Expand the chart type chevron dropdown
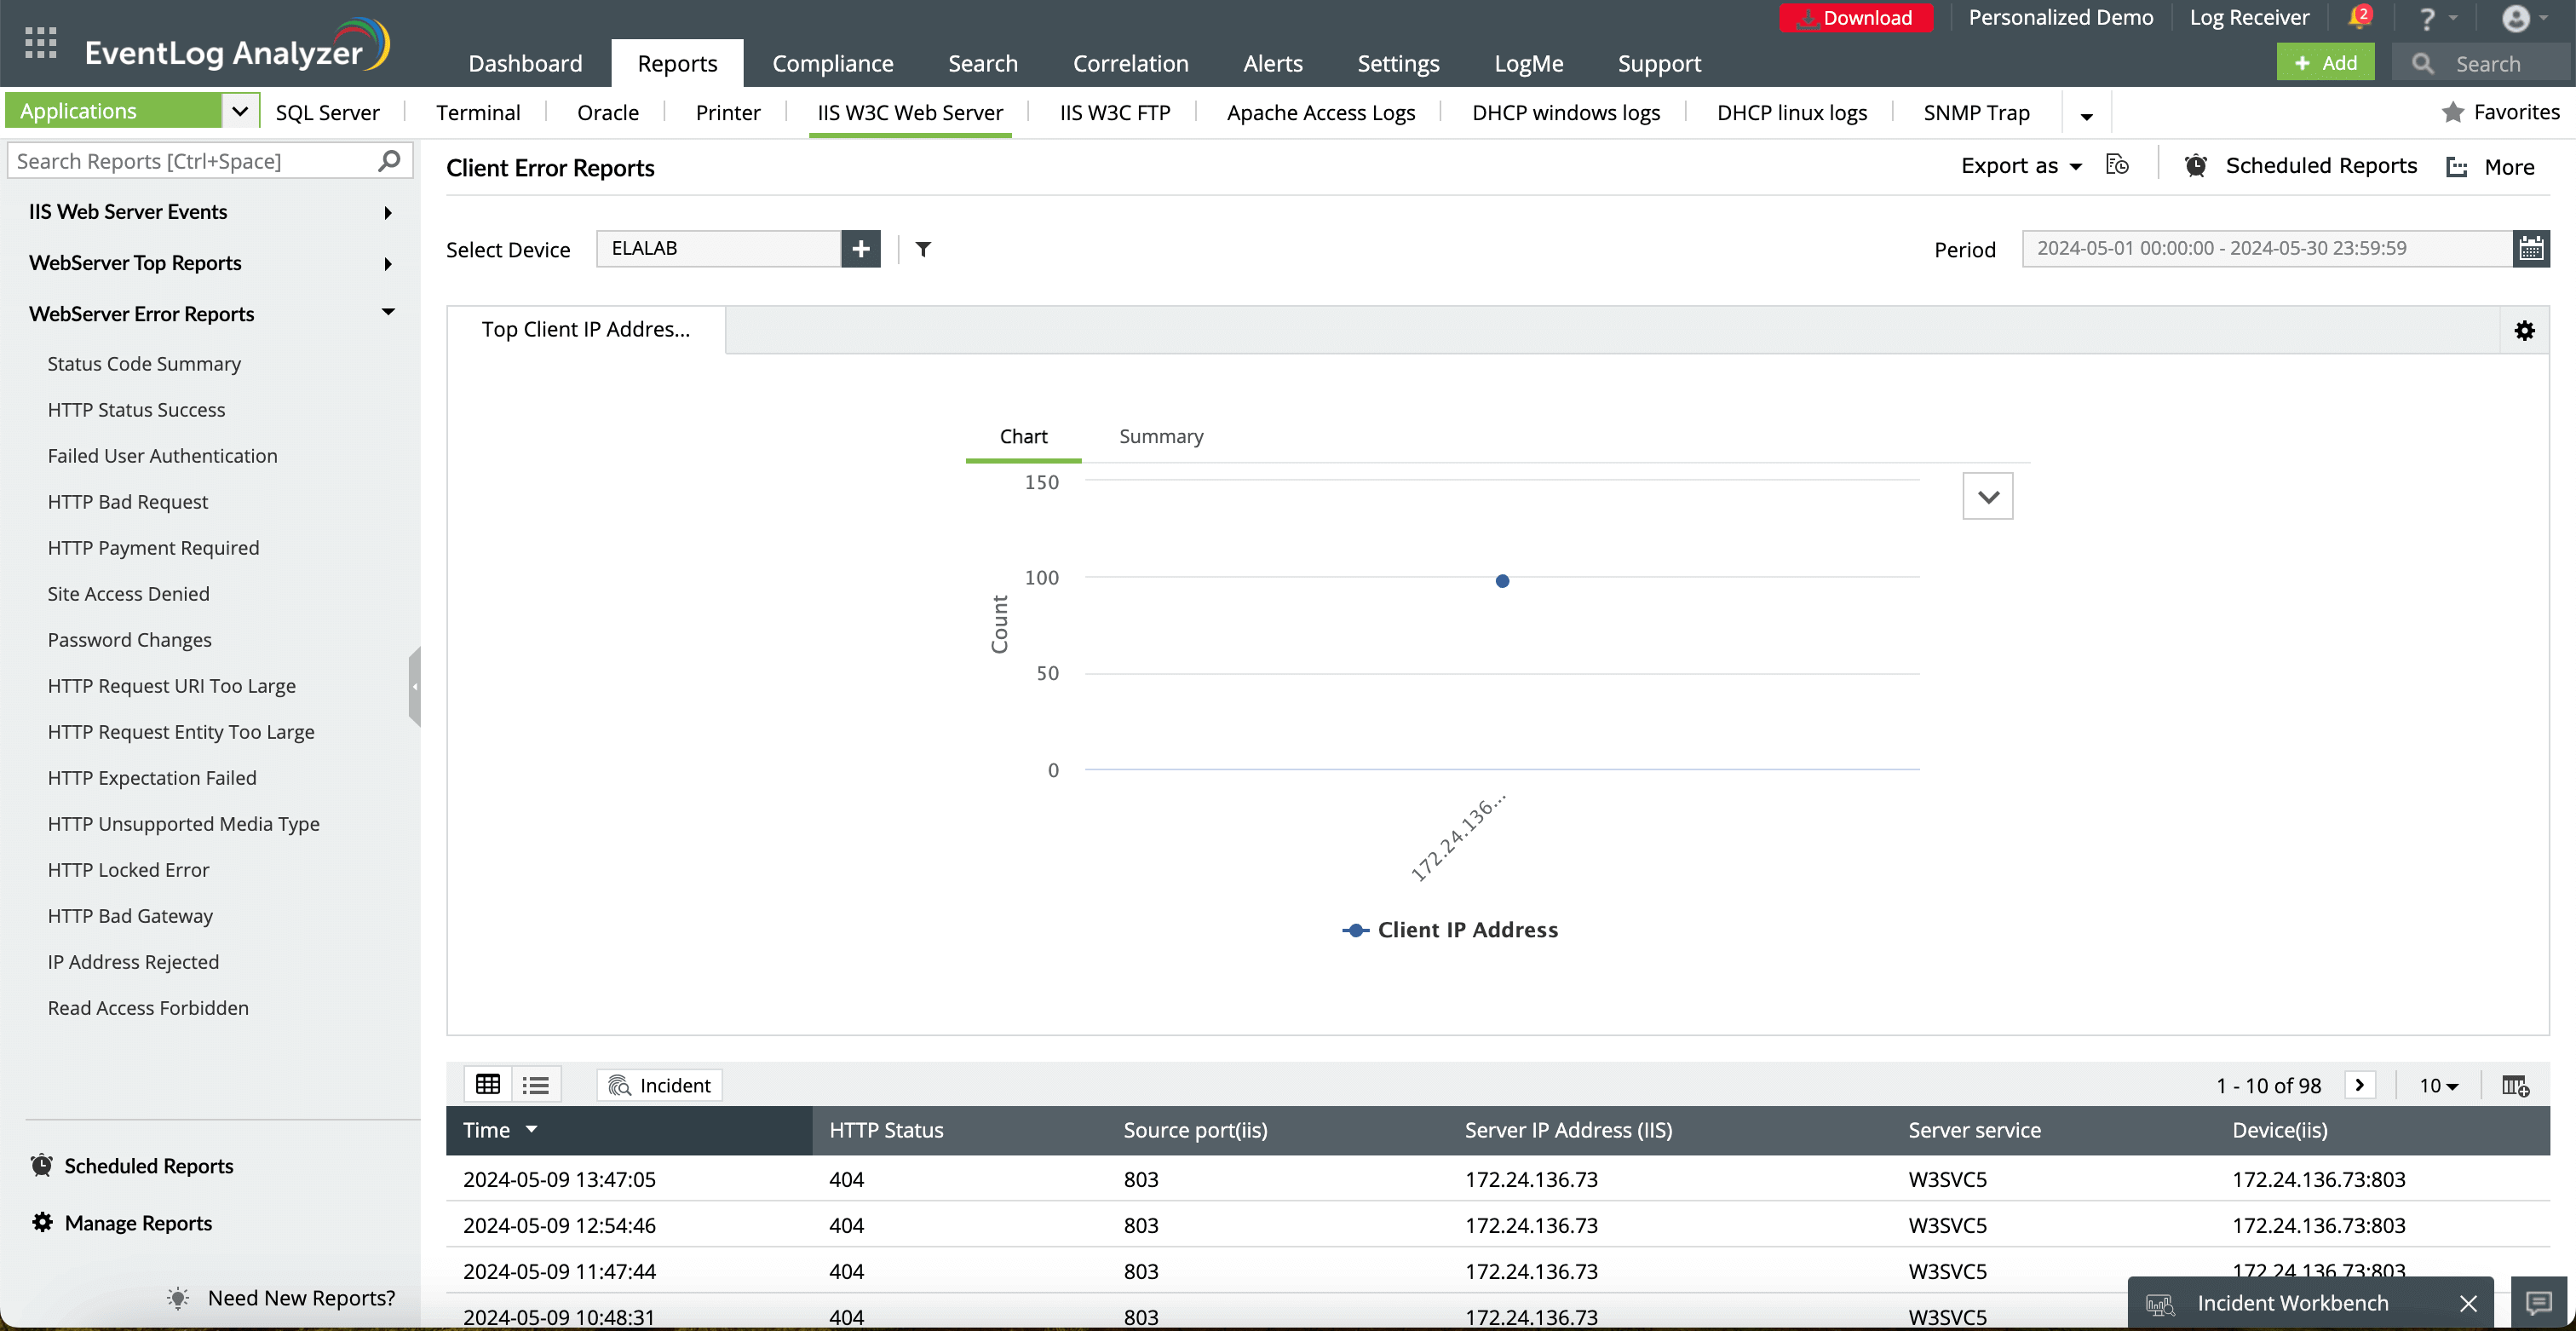 pos(1987,497)
